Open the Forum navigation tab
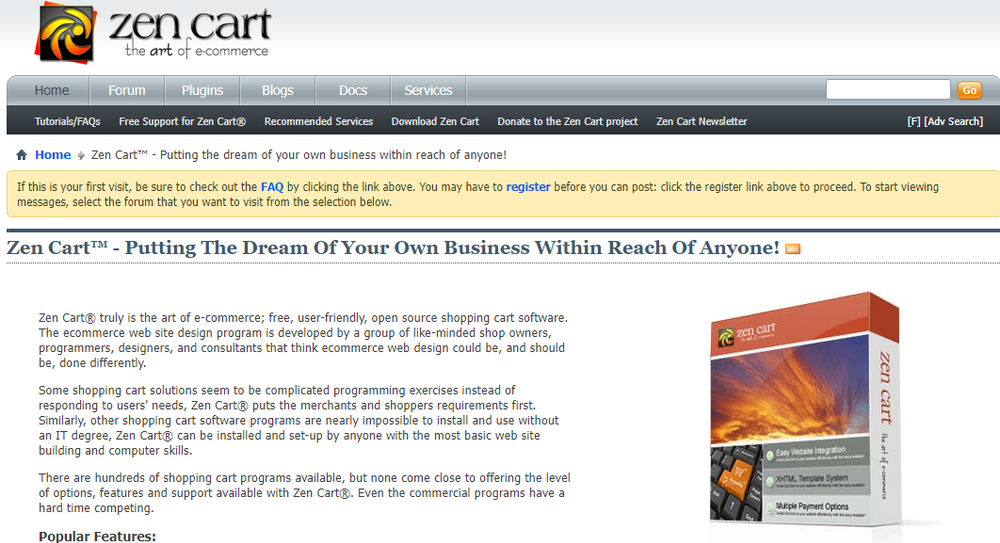 pos(127,91)
